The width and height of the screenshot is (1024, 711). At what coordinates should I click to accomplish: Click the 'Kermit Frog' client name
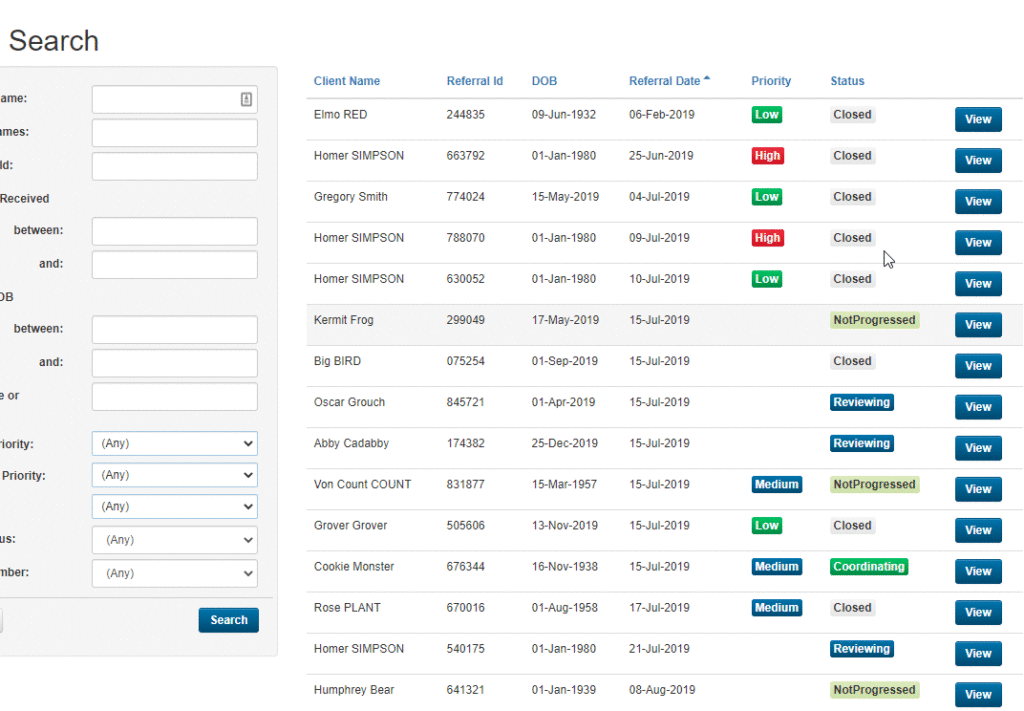click(344, 321)
